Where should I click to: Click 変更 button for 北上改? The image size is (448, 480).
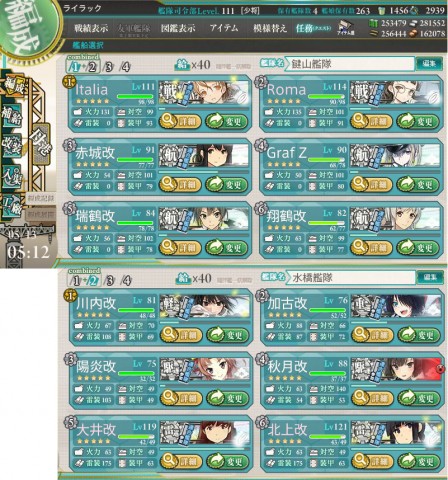pyautogui.click(x=419, y=462)
